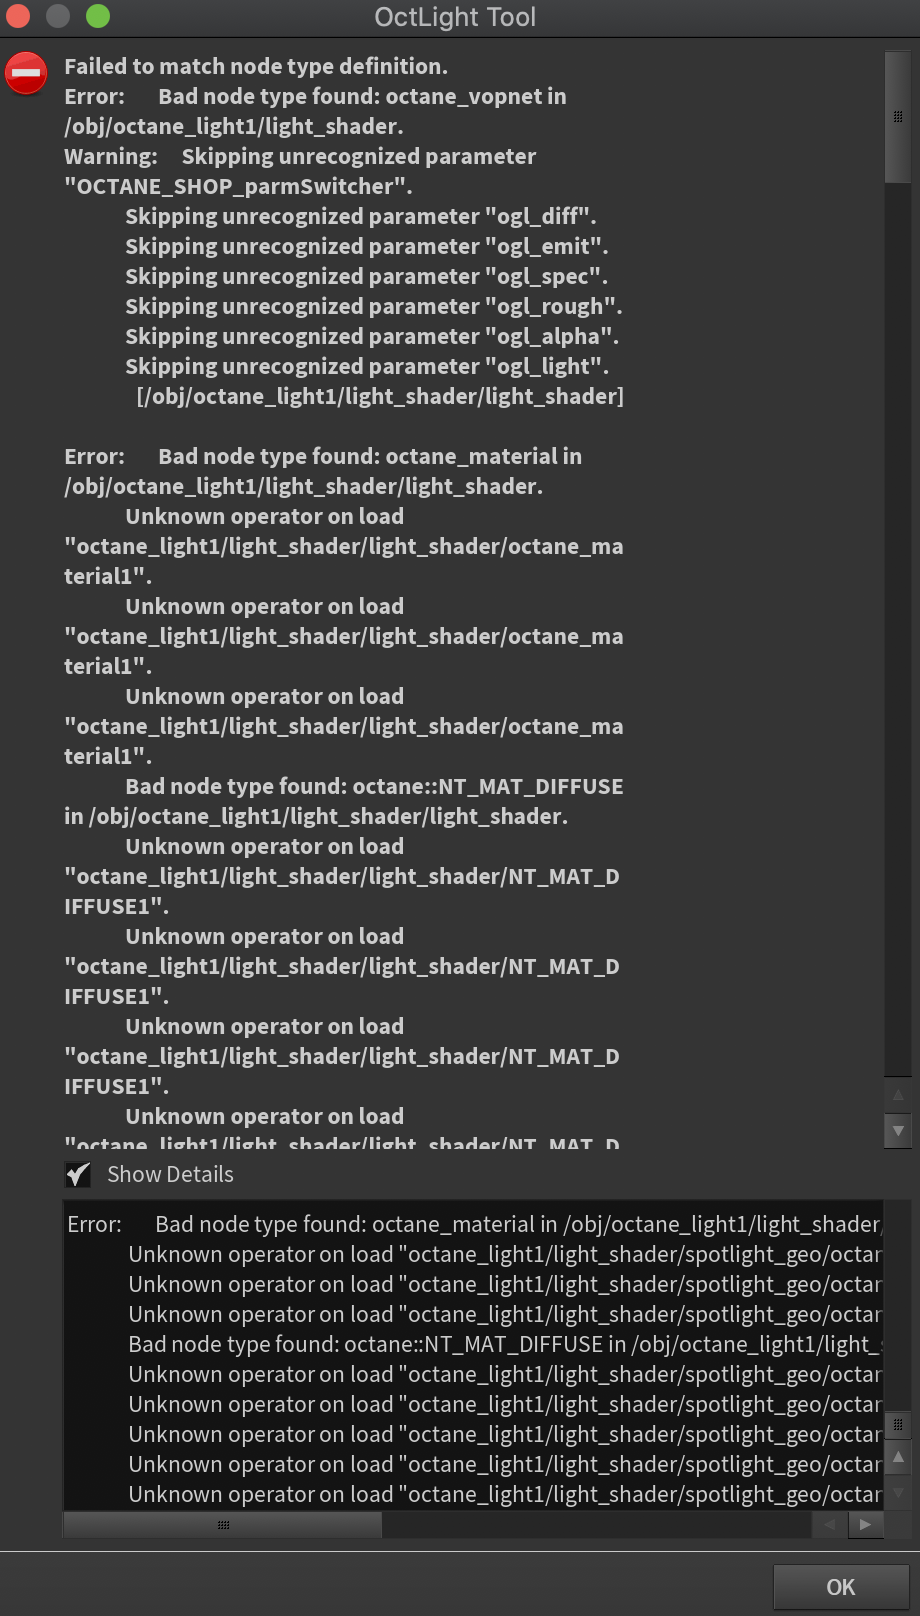The width and height of the screenshot is (920, 1616).
Task: Click the details pane left scroll arrow
Action: [x=829, y=1525]
